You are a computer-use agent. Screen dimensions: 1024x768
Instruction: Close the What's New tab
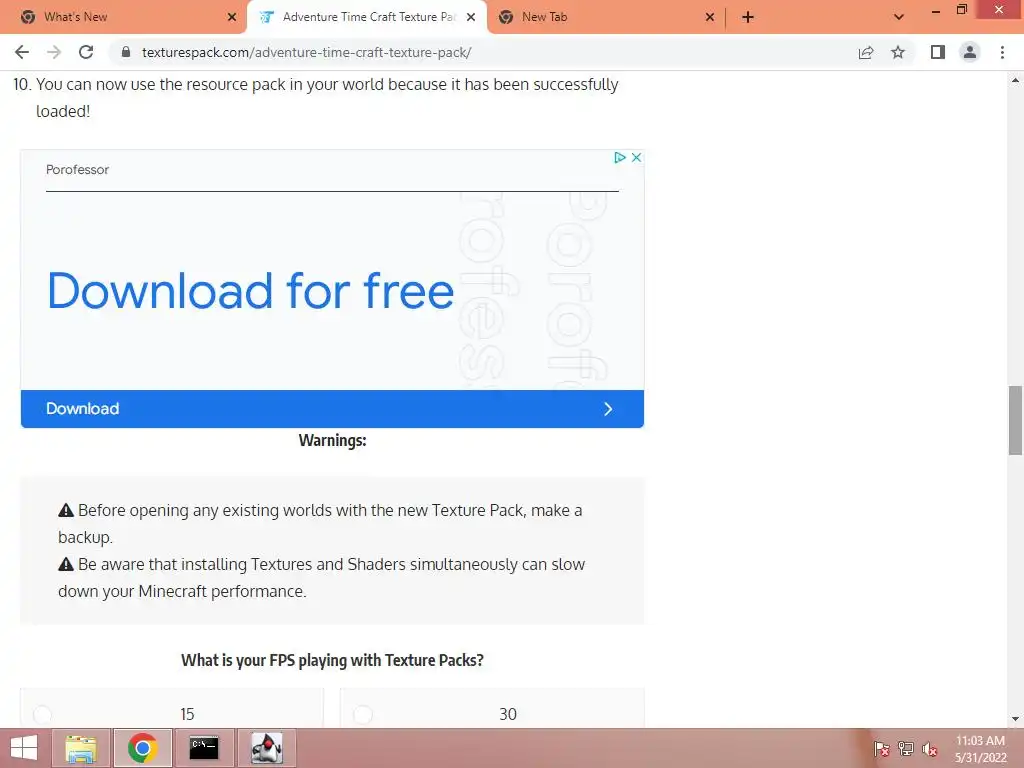tap(232, 17)
